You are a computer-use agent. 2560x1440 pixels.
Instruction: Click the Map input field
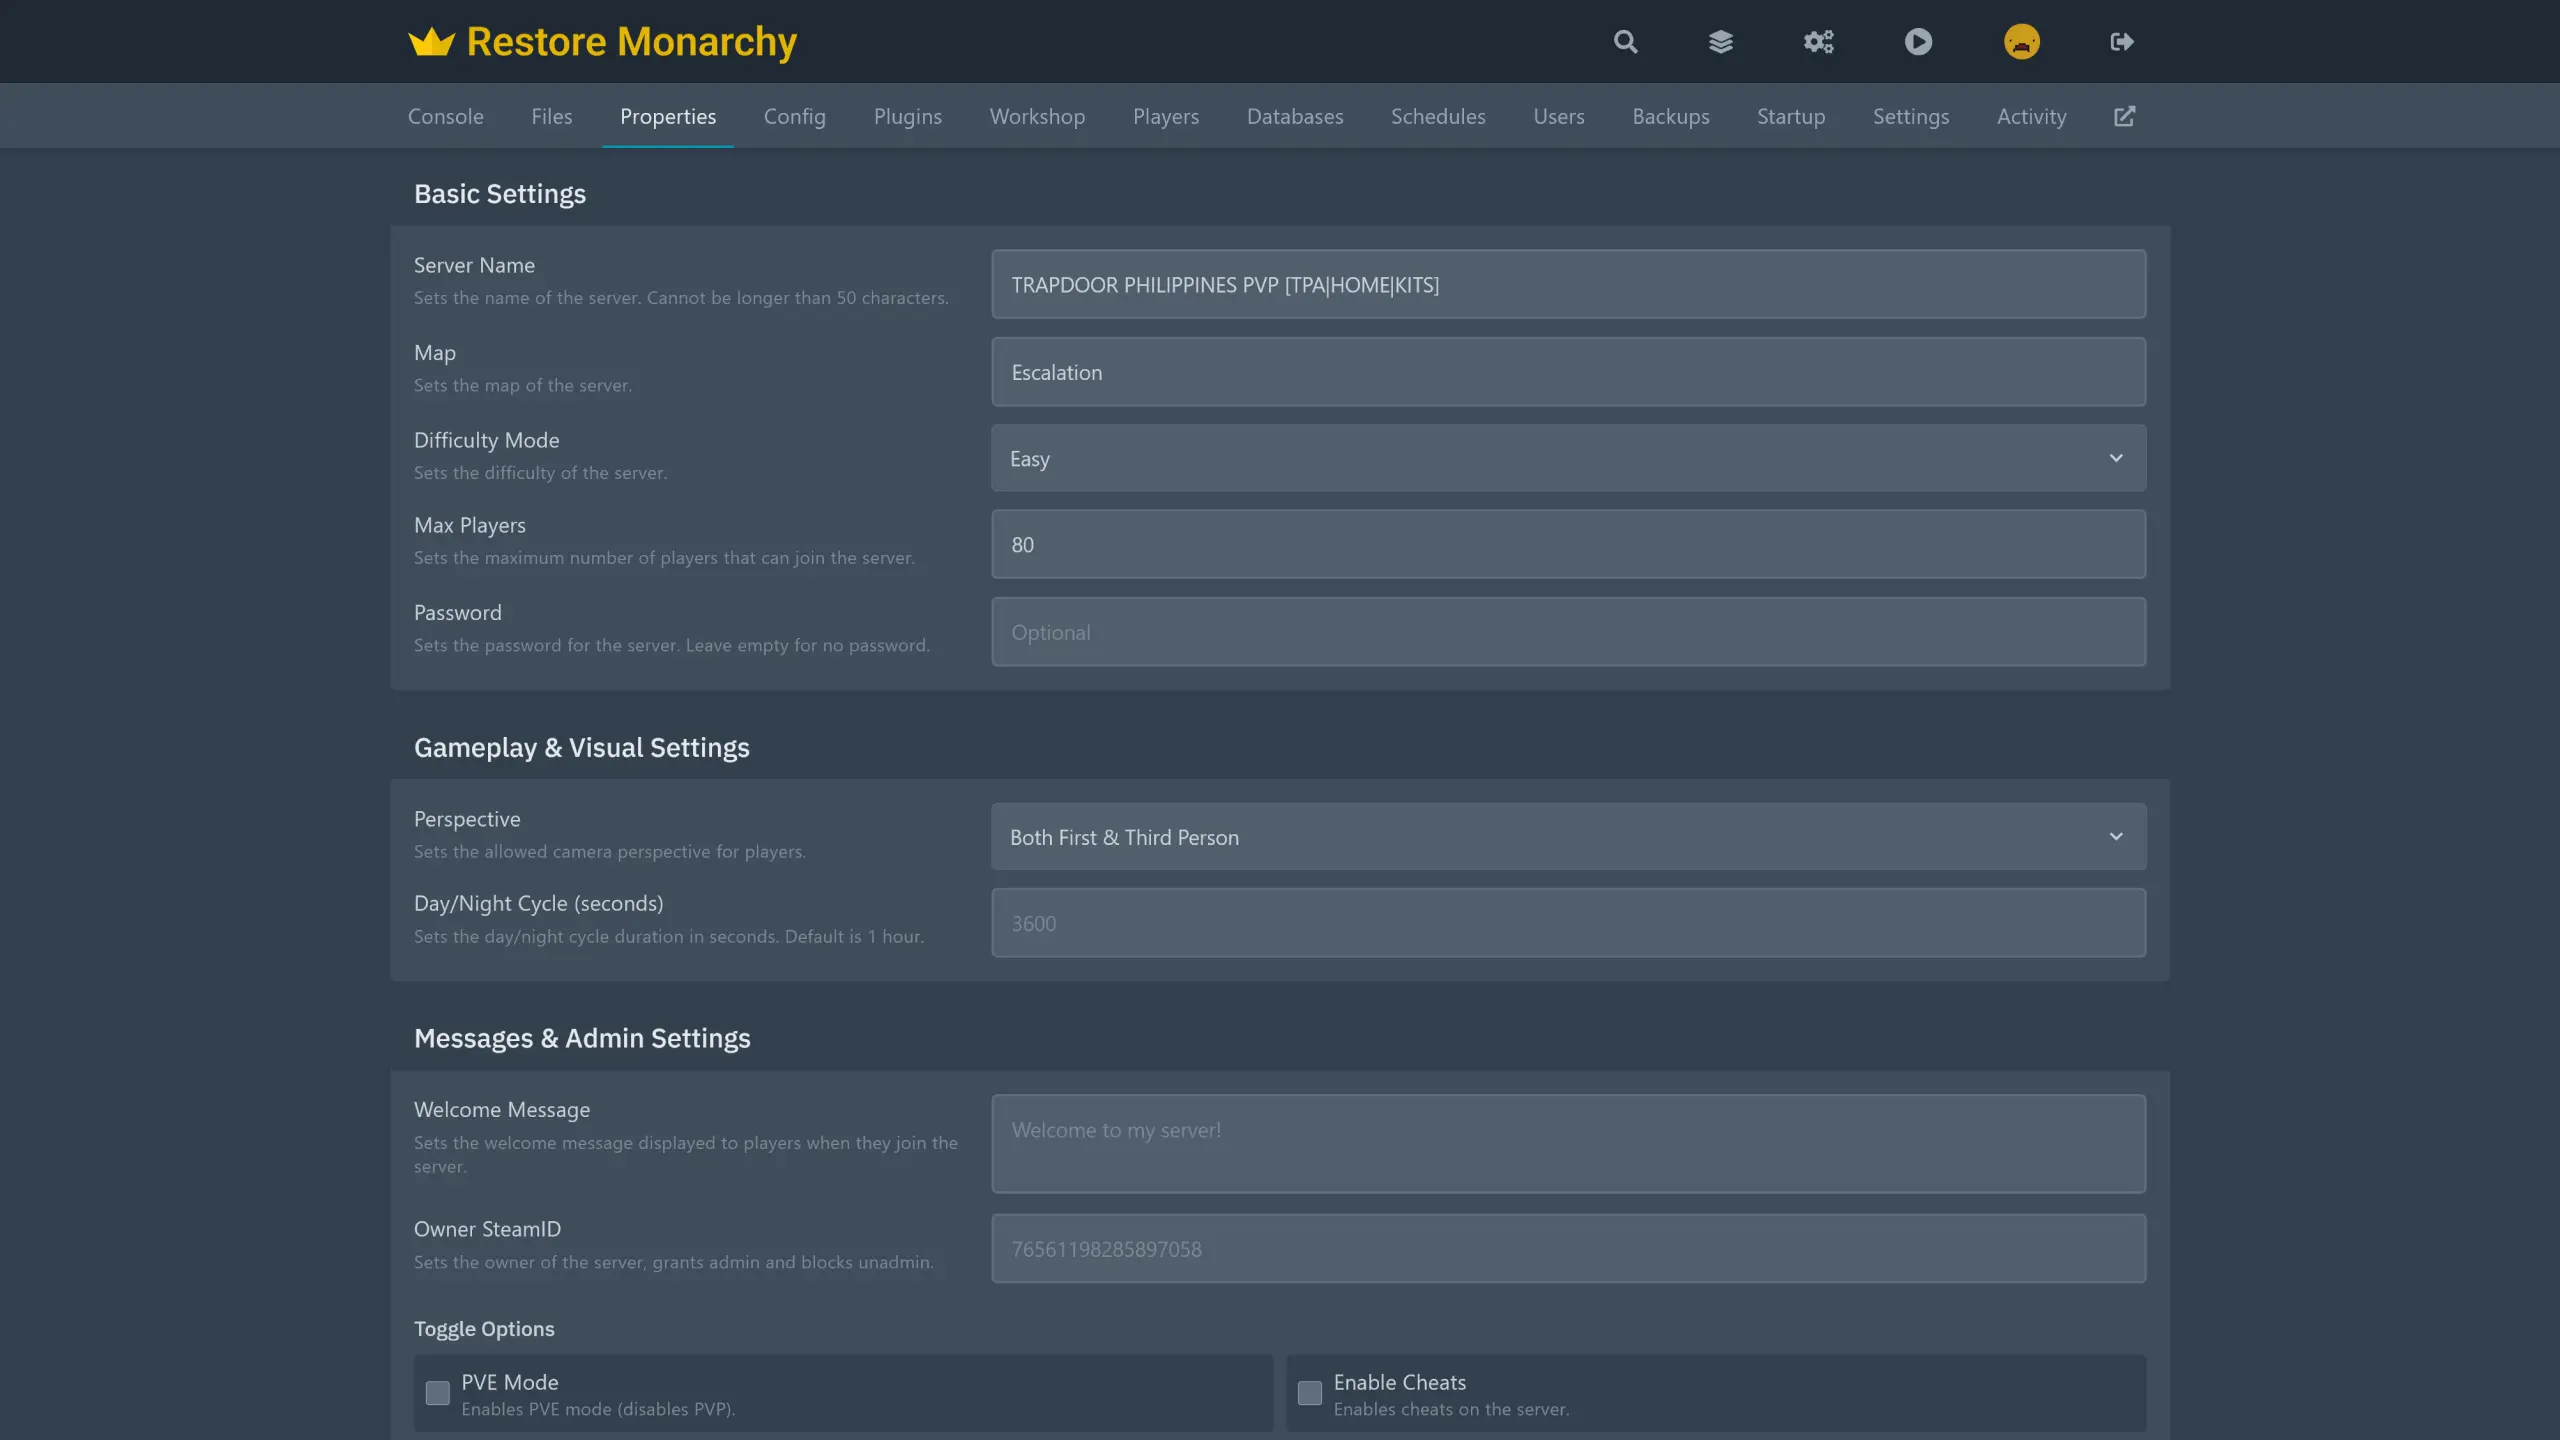point(1568,372)
